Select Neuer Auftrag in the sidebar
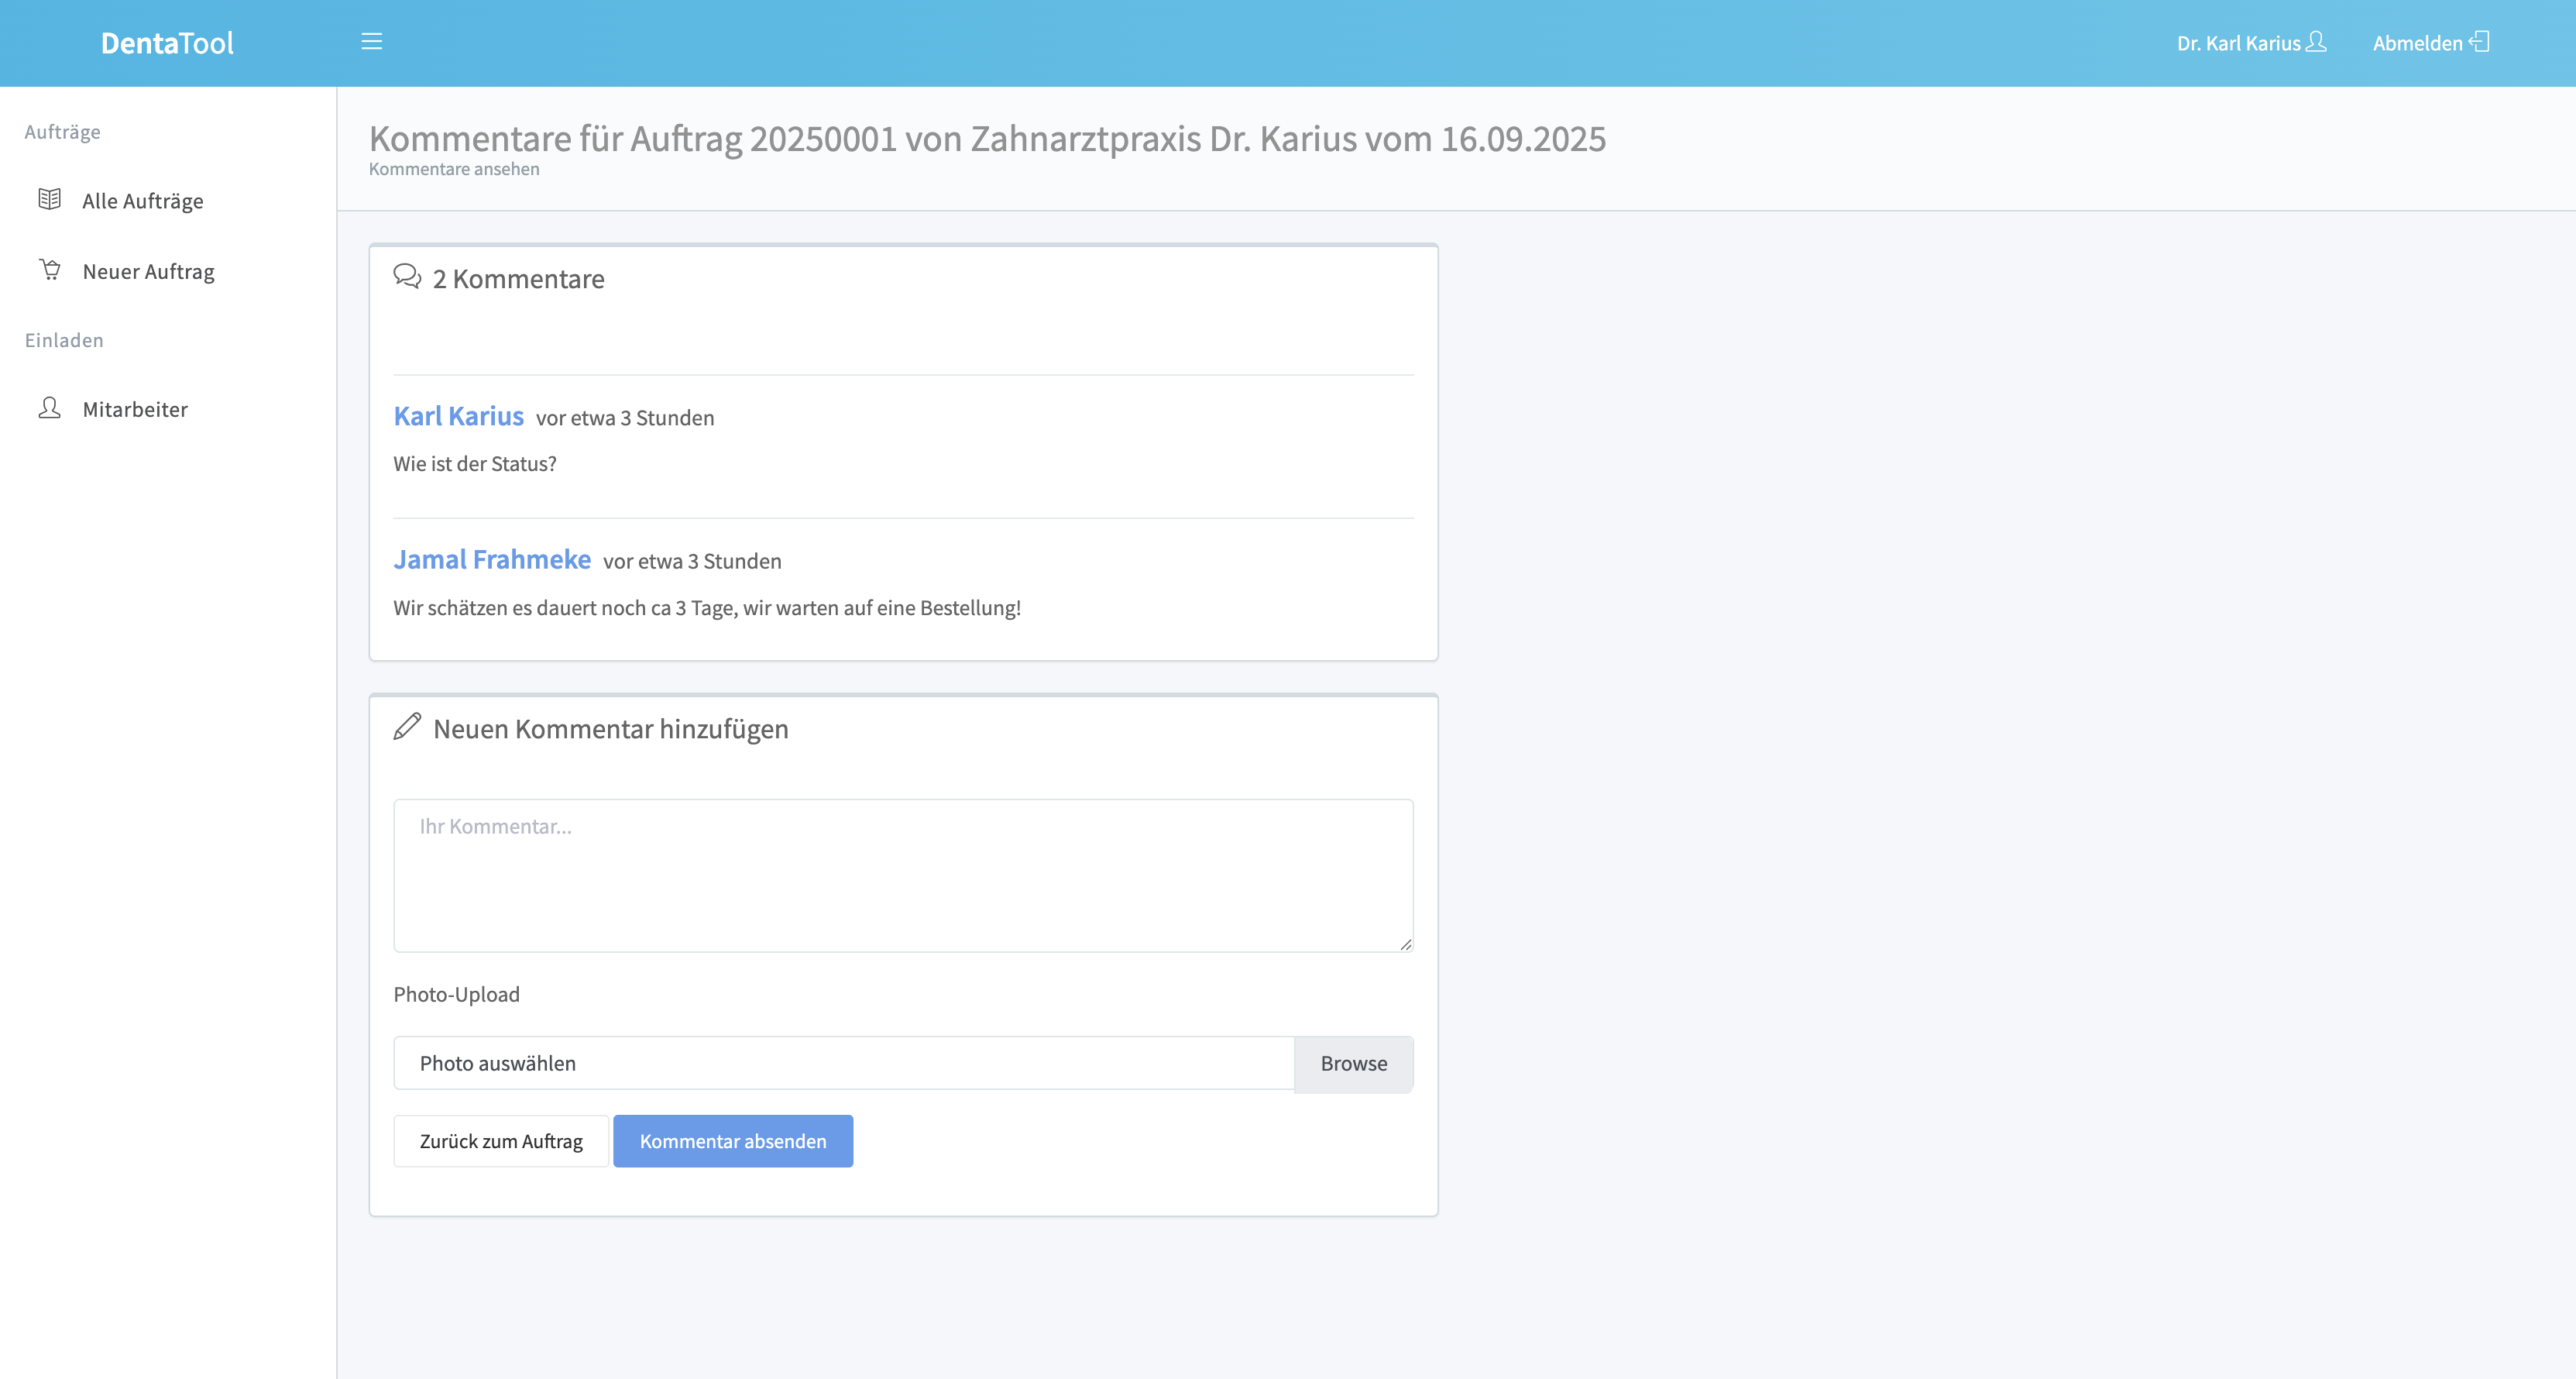This screenshot has width=2576, height=1379. (x=148, y=272)
